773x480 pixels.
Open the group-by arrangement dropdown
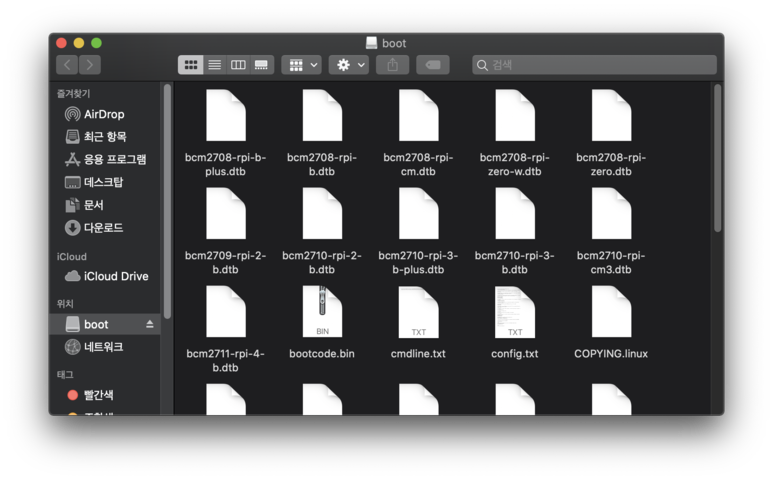(302, 65)
